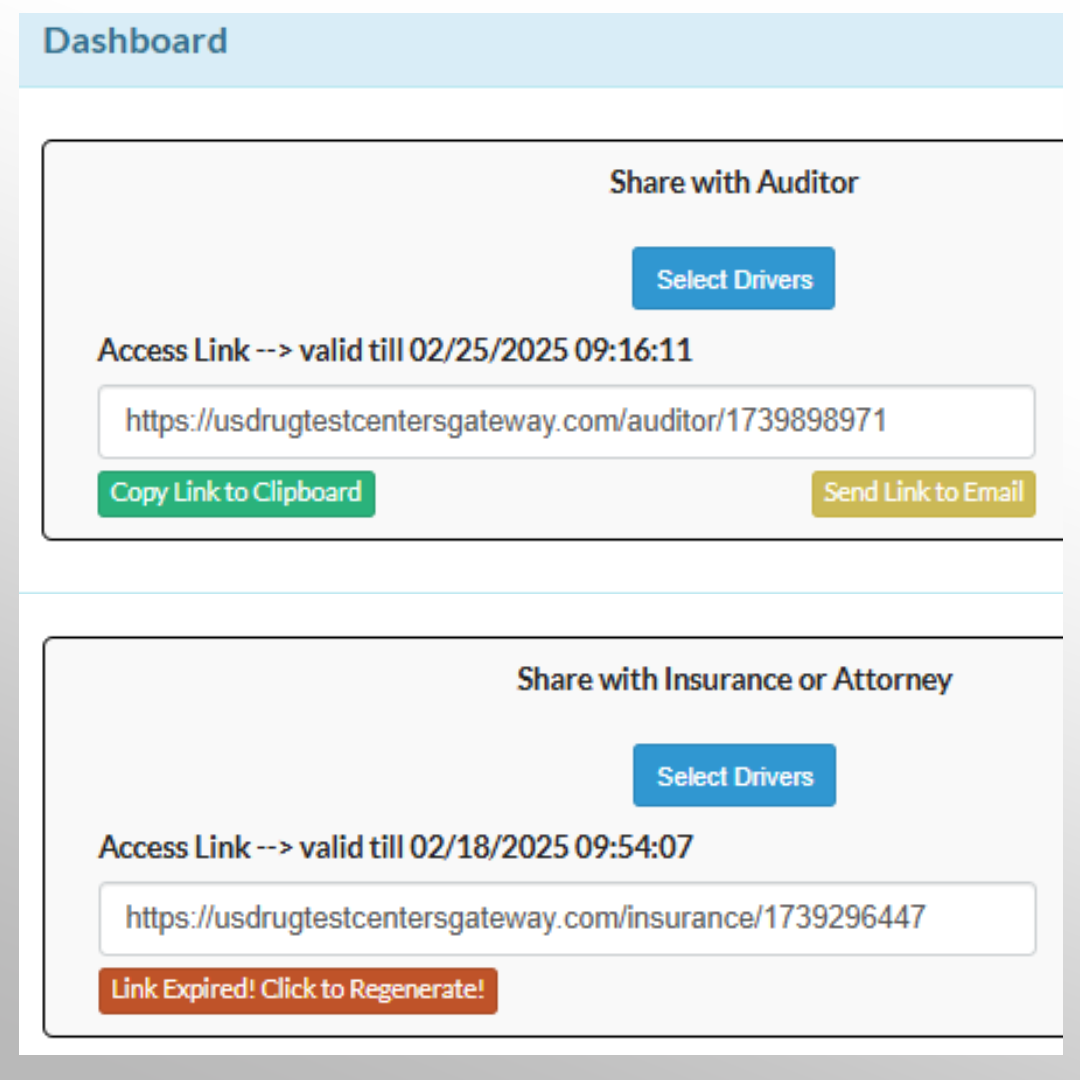
Task: Click the Dashboard page heading
Action: coord(136,41)
